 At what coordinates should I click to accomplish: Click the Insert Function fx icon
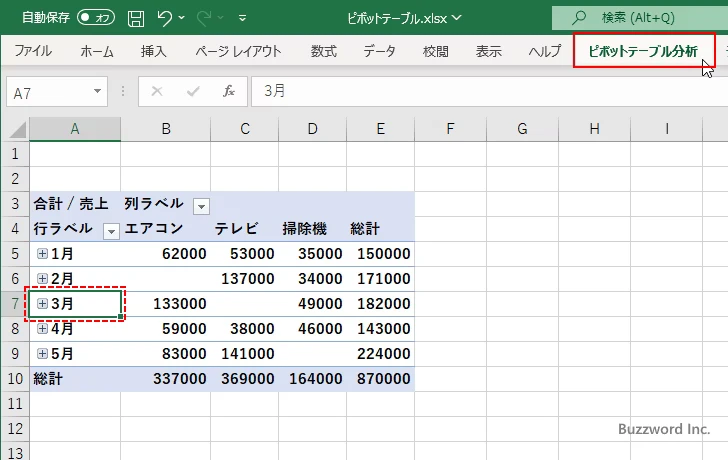[x=229, y=92]
